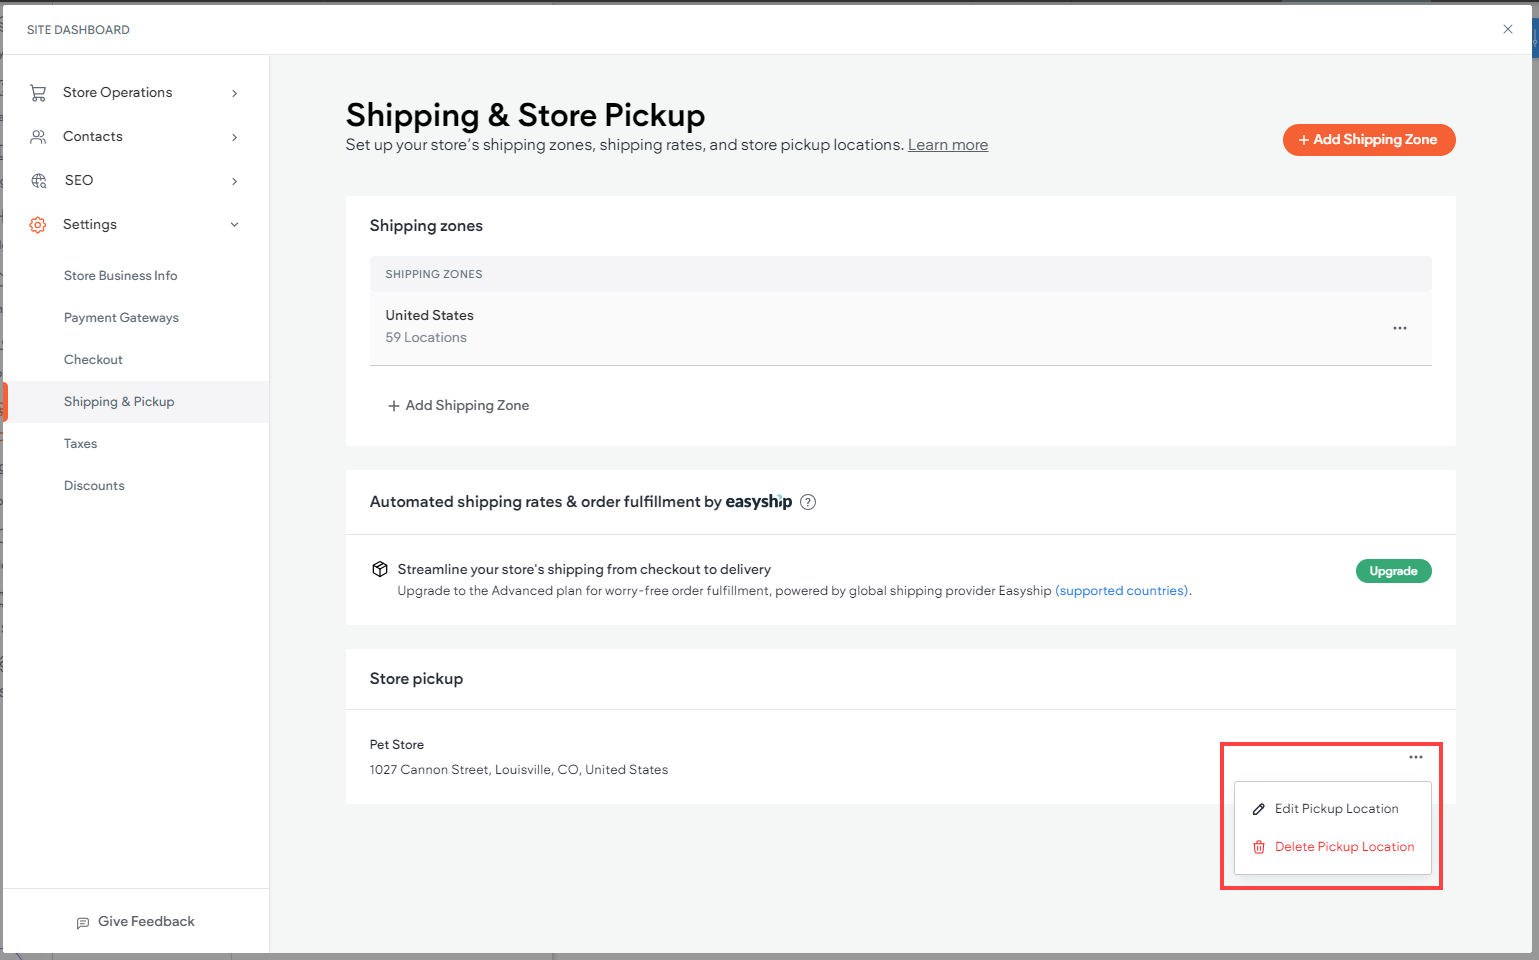Click the green Upgrade button
Screen dimensions: 1539x960
click(x=1393, y=570)
